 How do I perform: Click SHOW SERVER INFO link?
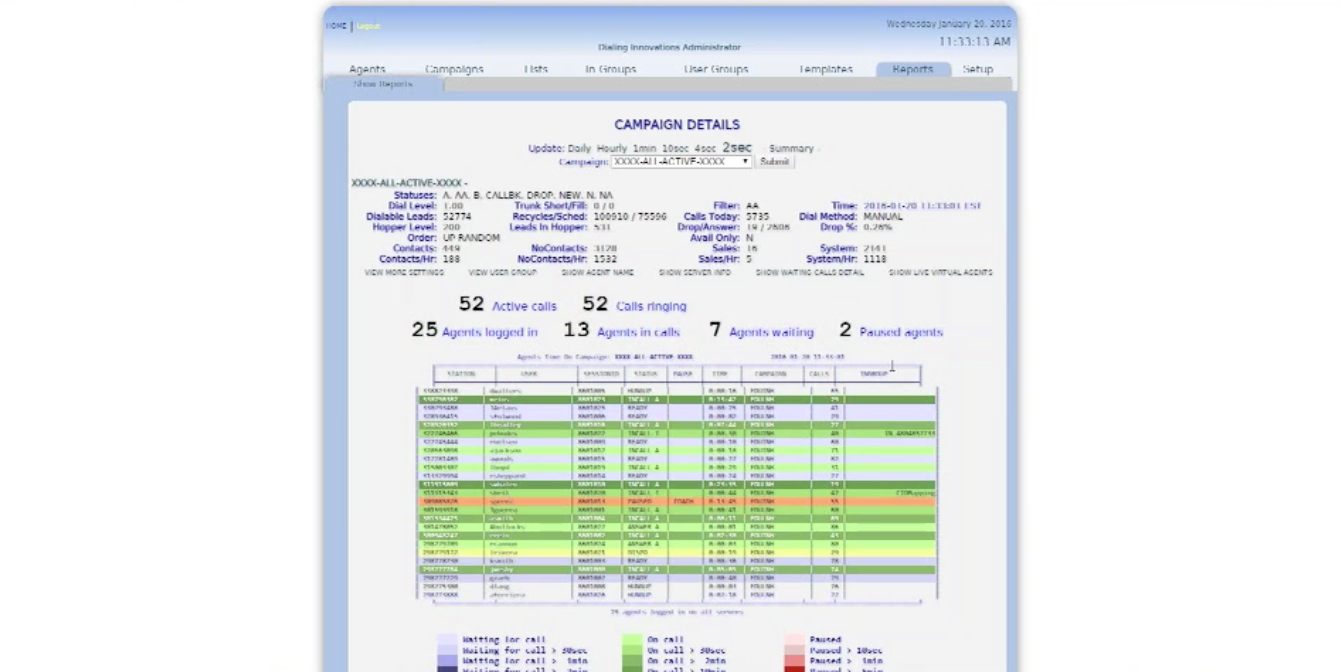tap(695, 272)
